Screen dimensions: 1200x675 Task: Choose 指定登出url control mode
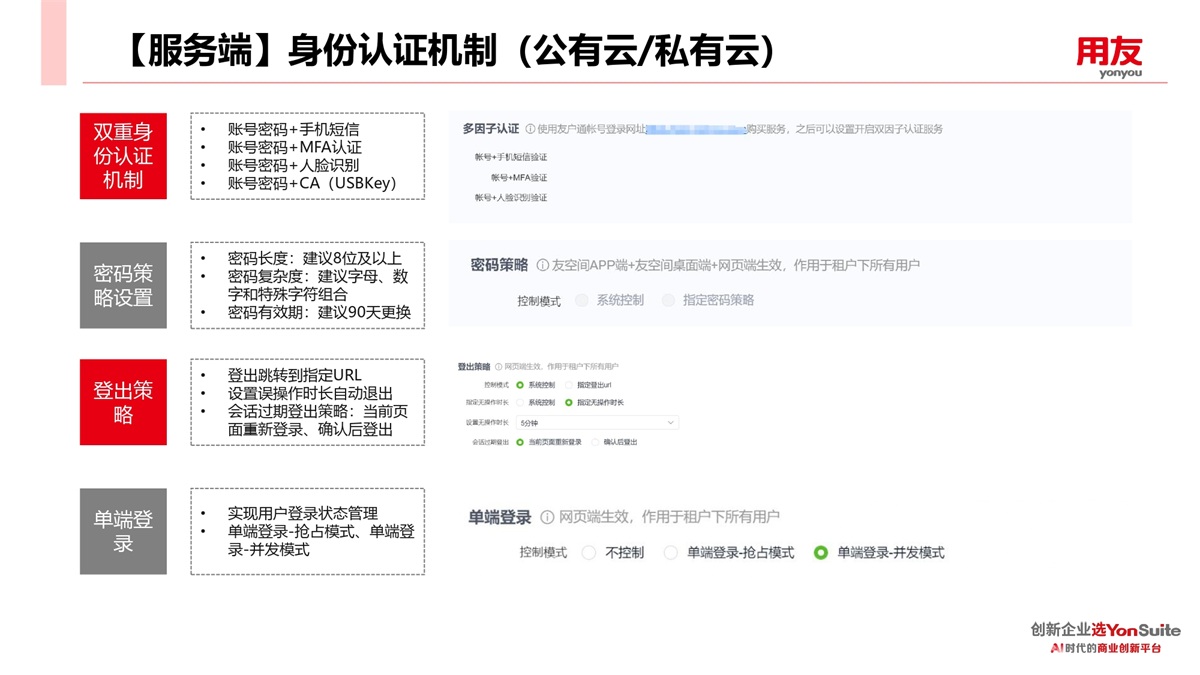pos(569,384)
